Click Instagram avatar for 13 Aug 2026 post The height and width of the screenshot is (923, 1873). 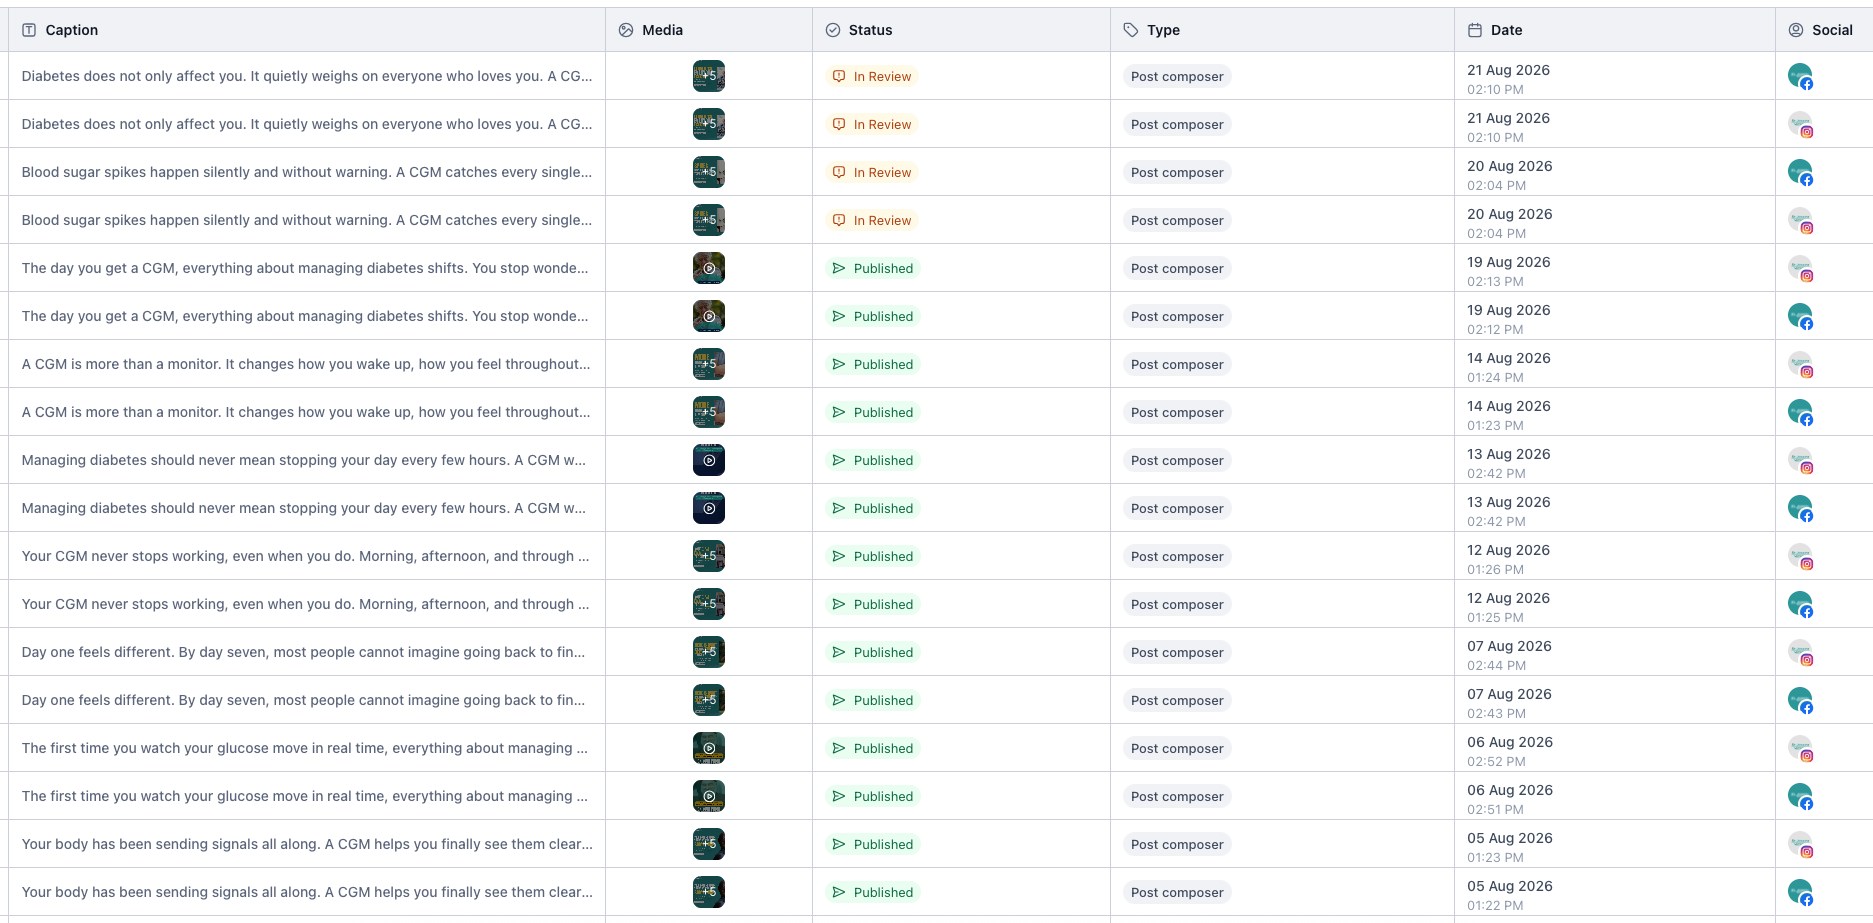click(x=1800, y=460)
